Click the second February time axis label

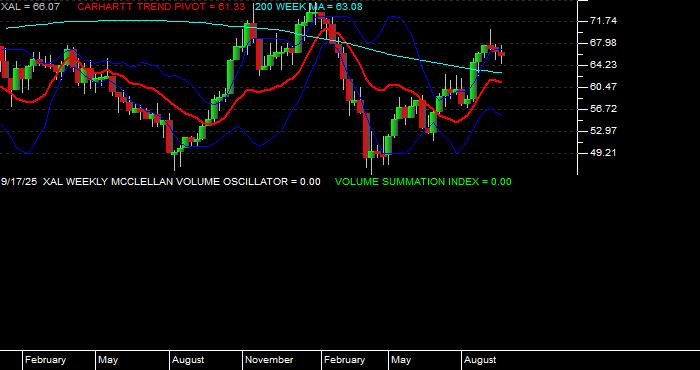[x=344, y=360]
